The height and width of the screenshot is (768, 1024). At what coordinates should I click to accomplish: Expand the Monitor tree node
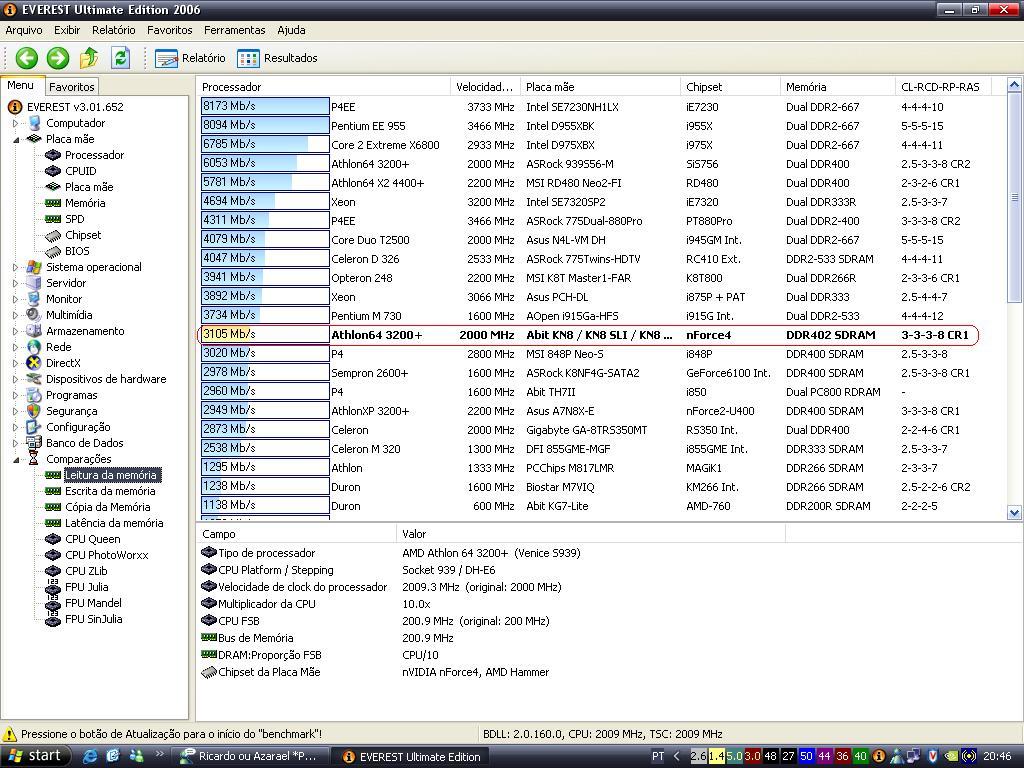pyautogui.click(x=16, y=299)
